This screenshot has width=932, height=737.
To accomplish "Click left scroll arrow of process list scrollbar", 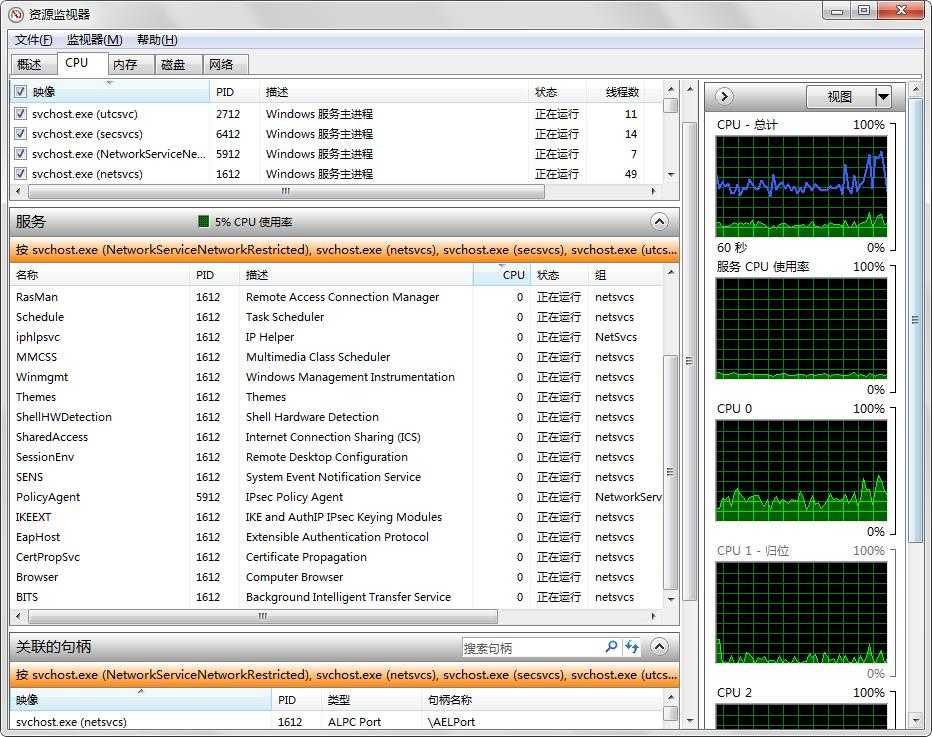I will tap(17, 191).
